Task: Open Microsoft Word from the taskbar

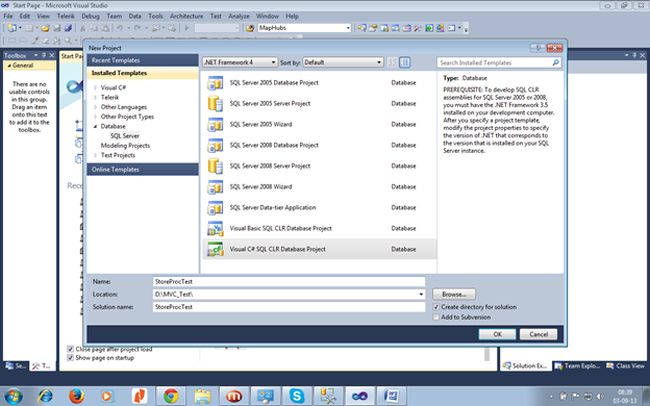Action: tap(391, 396)
